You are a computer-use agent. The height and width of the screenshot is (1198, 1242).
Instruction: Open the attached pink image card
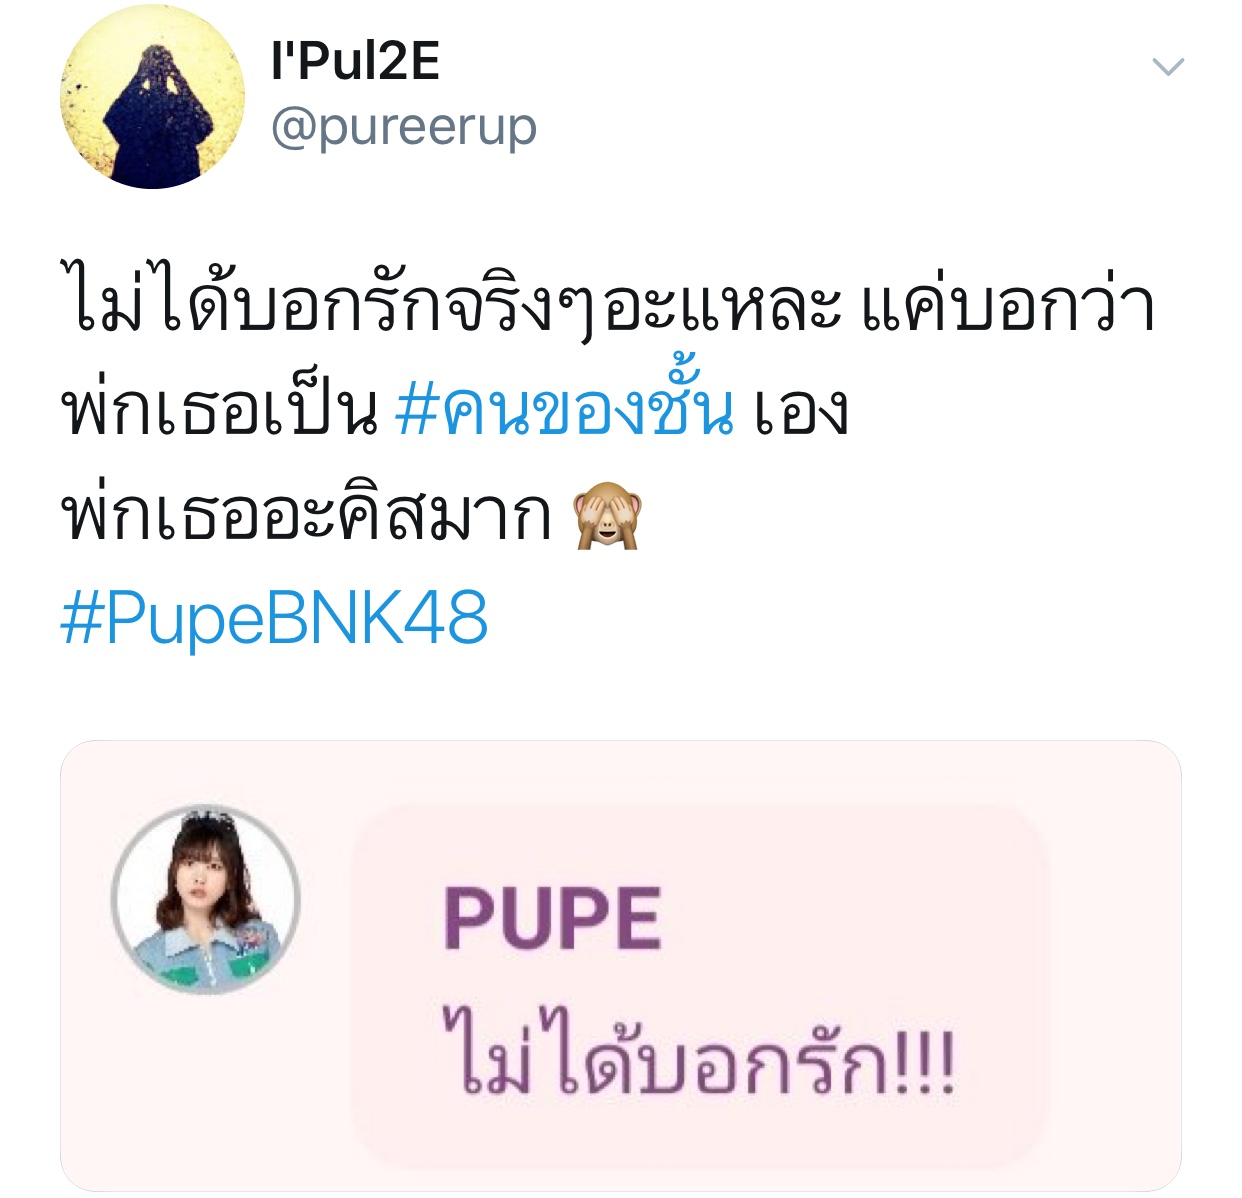click(x=621, y=966)
